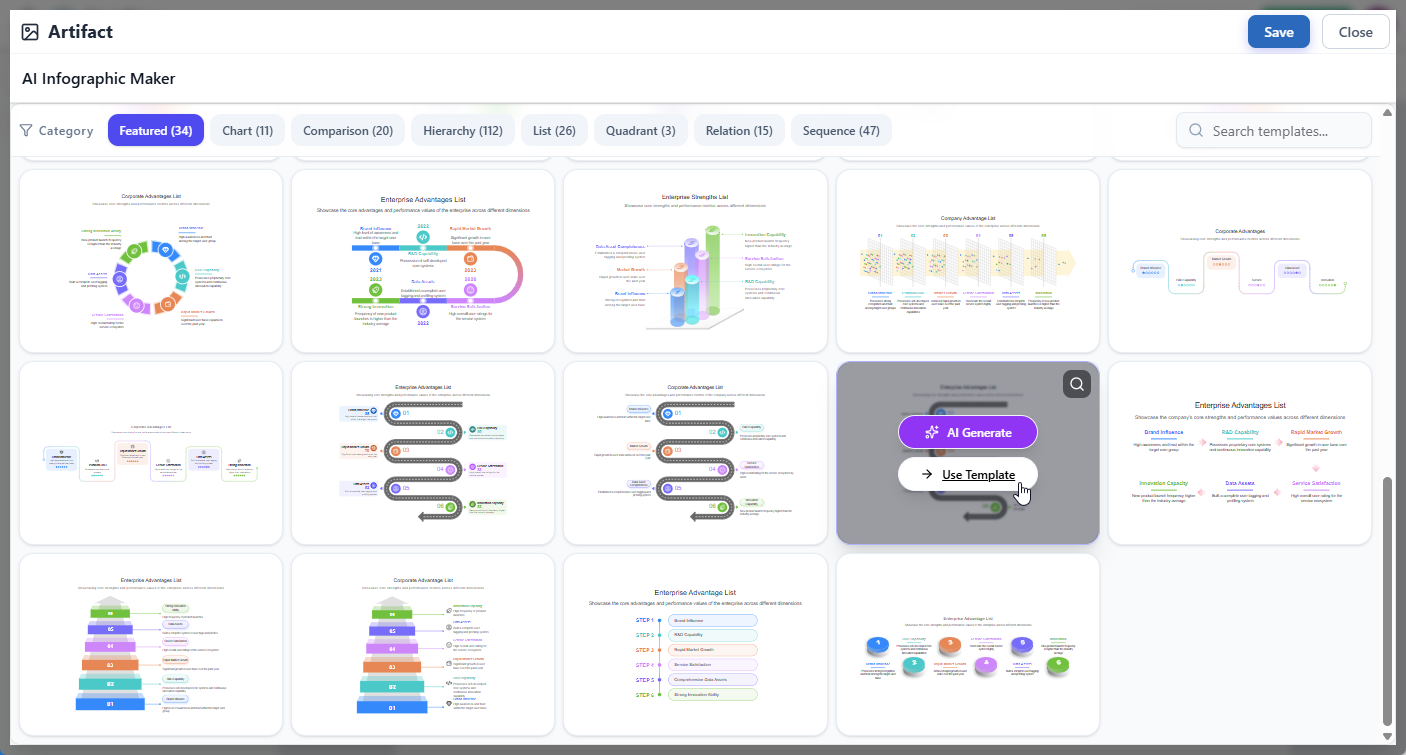Click the magnifier preview icon on hovered template

(1076, 384)
